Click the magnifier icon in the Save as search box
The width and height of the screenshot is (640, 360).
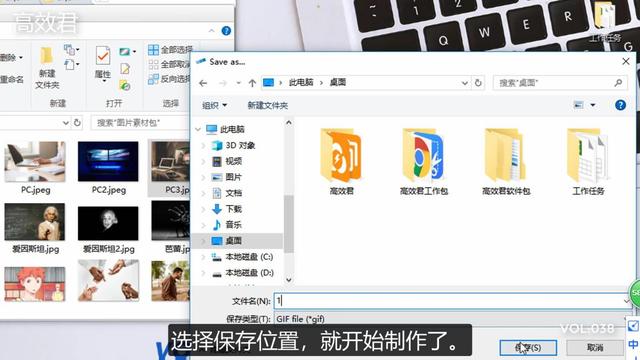tap(618, 83)
